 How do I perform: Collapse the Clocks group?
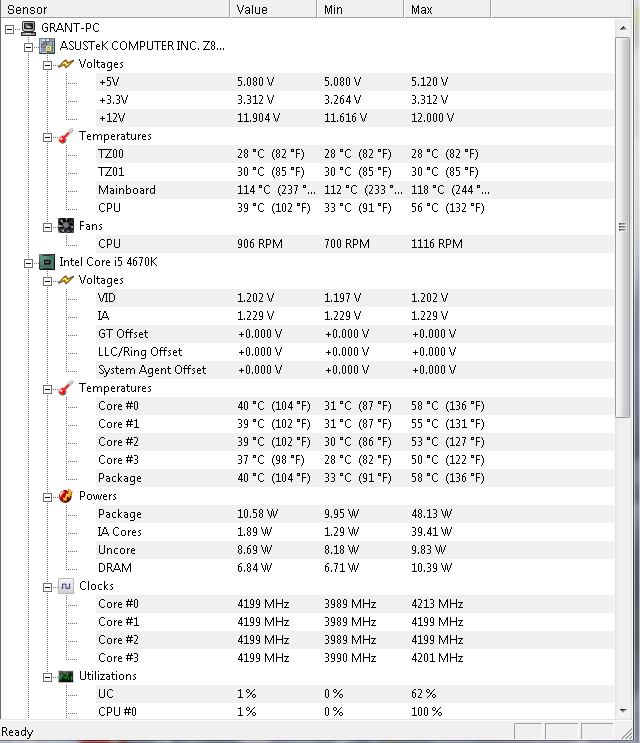click(x=47, y=588)
